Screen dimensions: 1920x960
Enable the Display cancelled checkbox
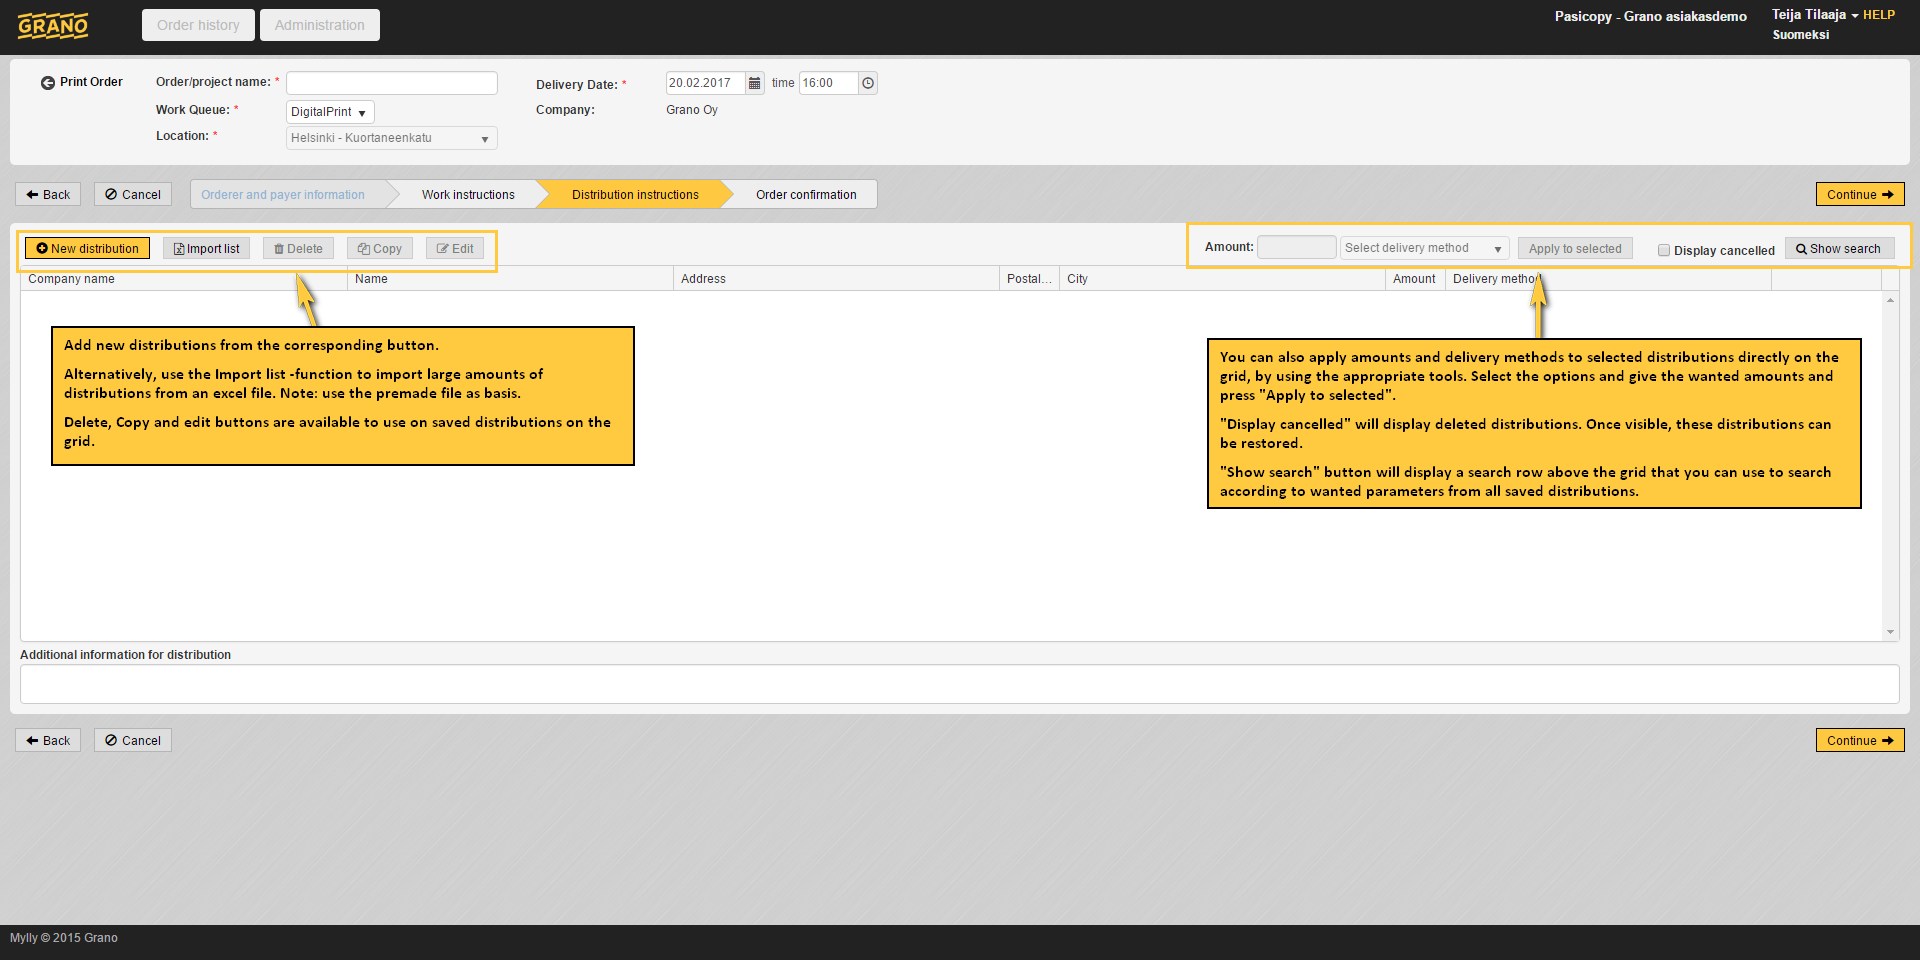click(1664, 250)
